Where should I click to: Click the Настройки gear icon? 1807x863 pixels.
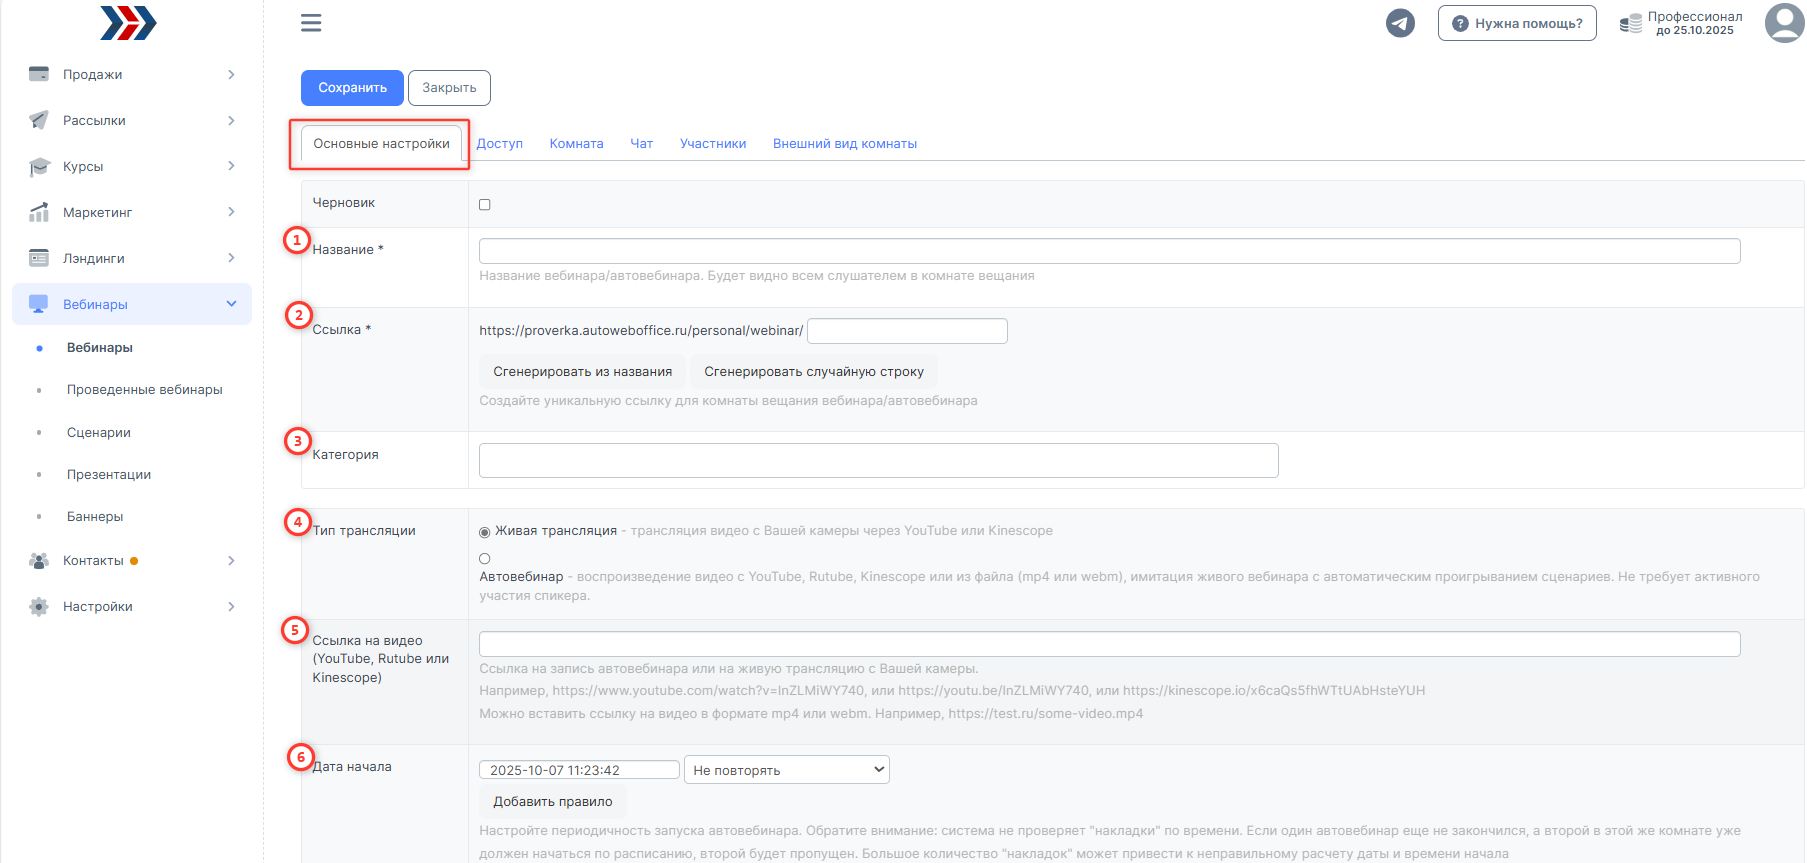click(x=39, y=606)
